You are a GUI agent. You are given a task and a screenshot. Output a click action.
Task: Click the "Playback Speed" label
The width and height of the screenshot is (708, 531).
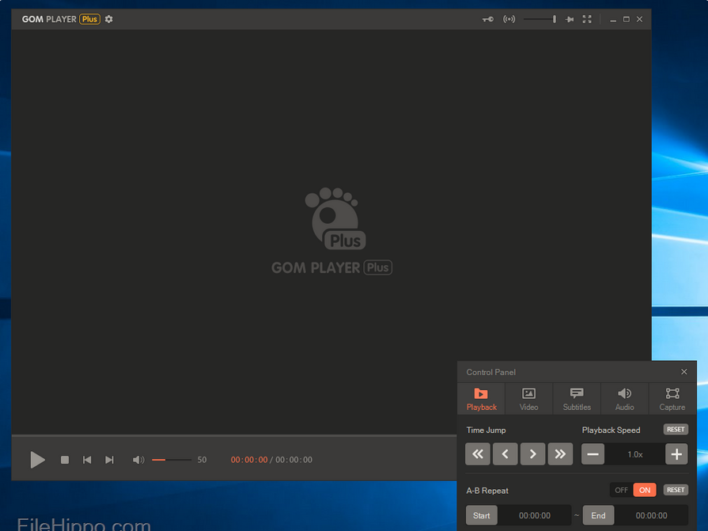611,430
